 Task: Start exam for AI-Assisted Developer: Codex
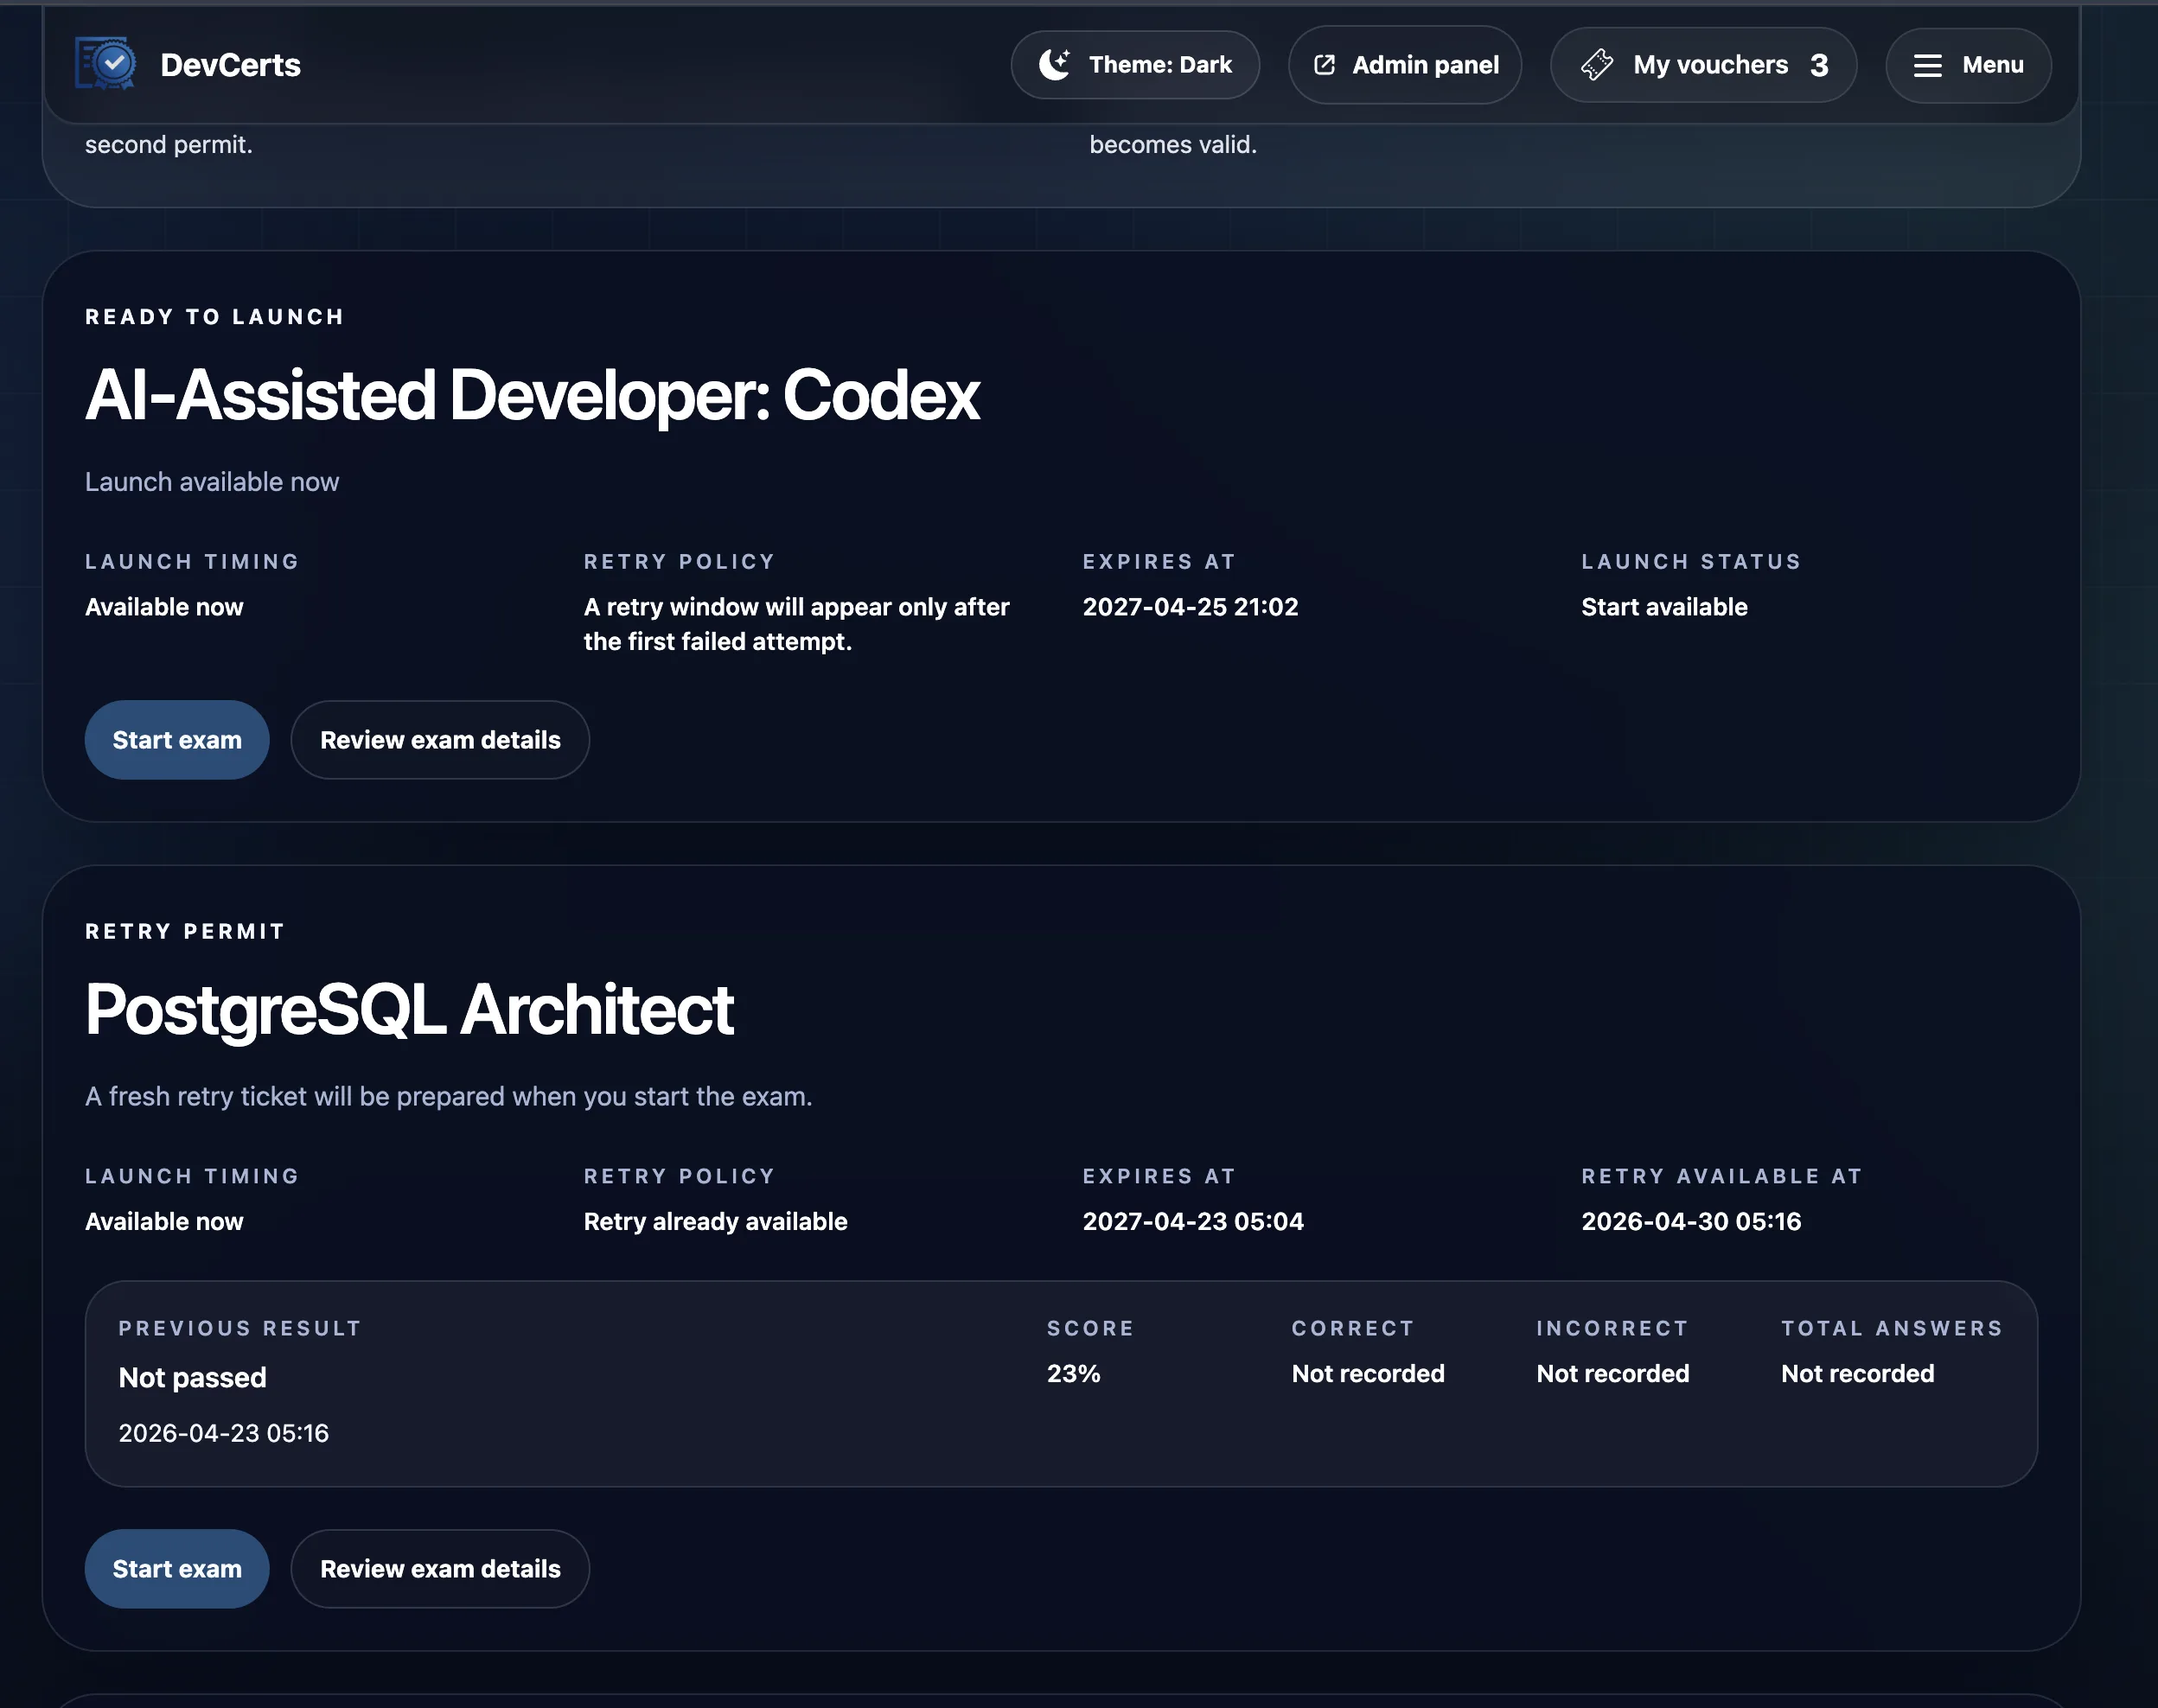(177, 740)
